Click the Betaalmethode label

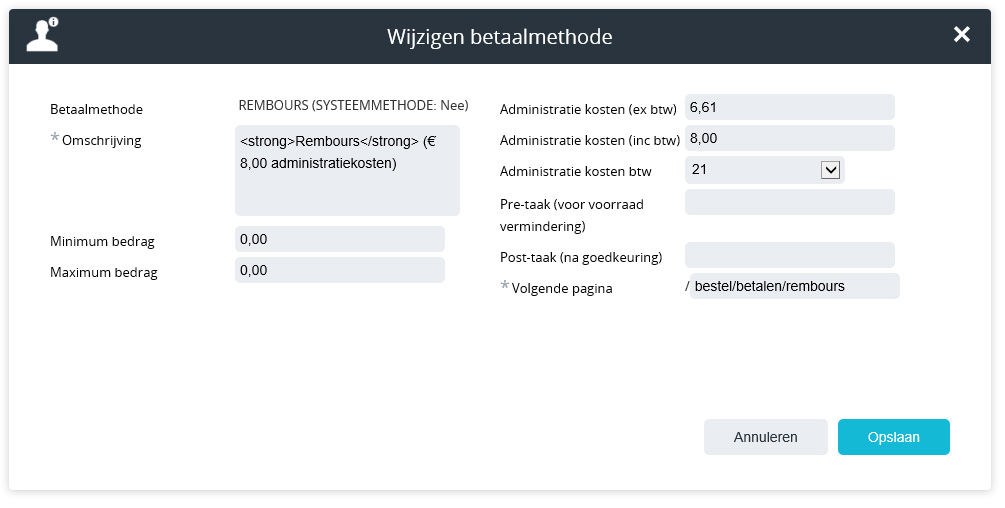coord(96,110)
